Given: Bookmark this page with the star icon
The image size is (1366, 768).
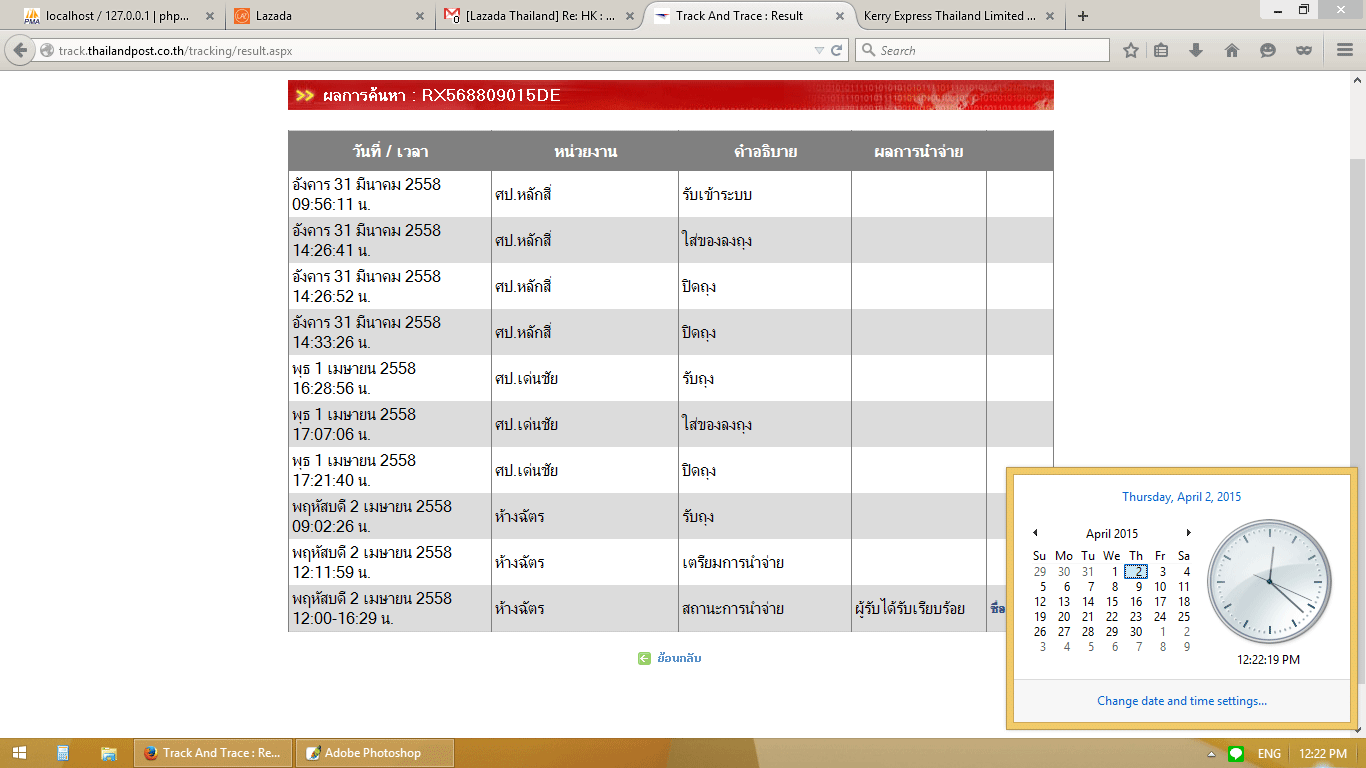Looking at the screenshot, I should [1131, 50].
